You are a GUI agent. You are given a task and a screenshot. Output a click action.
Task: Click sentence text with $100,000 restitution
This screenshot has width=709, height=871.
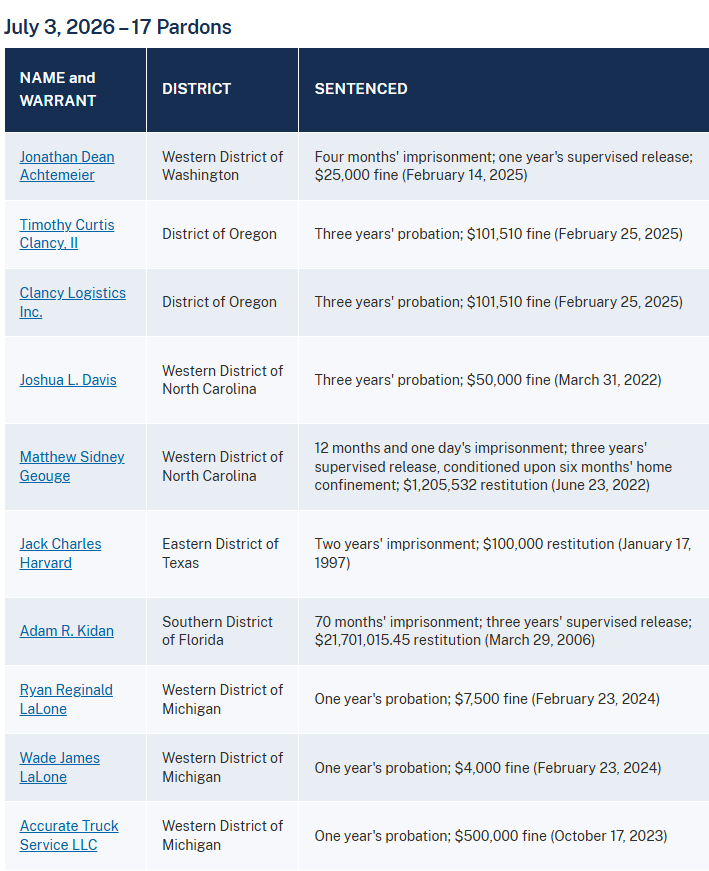[503, 553]
